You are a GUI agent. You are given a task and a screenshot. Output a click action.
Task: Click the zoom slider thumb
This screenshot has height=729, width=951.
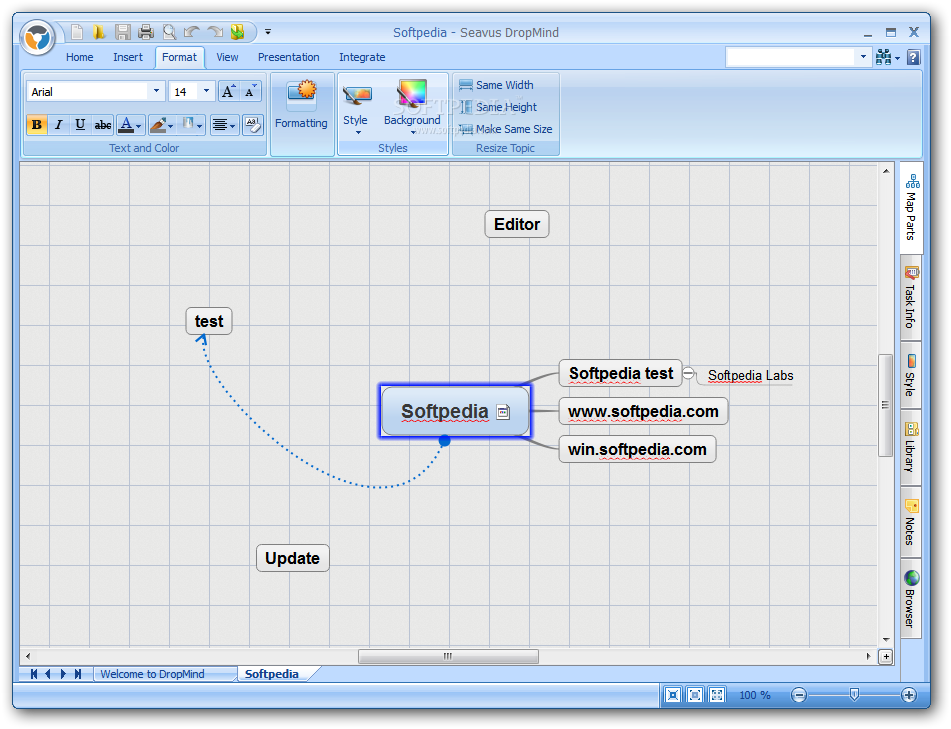coord(854,694)
